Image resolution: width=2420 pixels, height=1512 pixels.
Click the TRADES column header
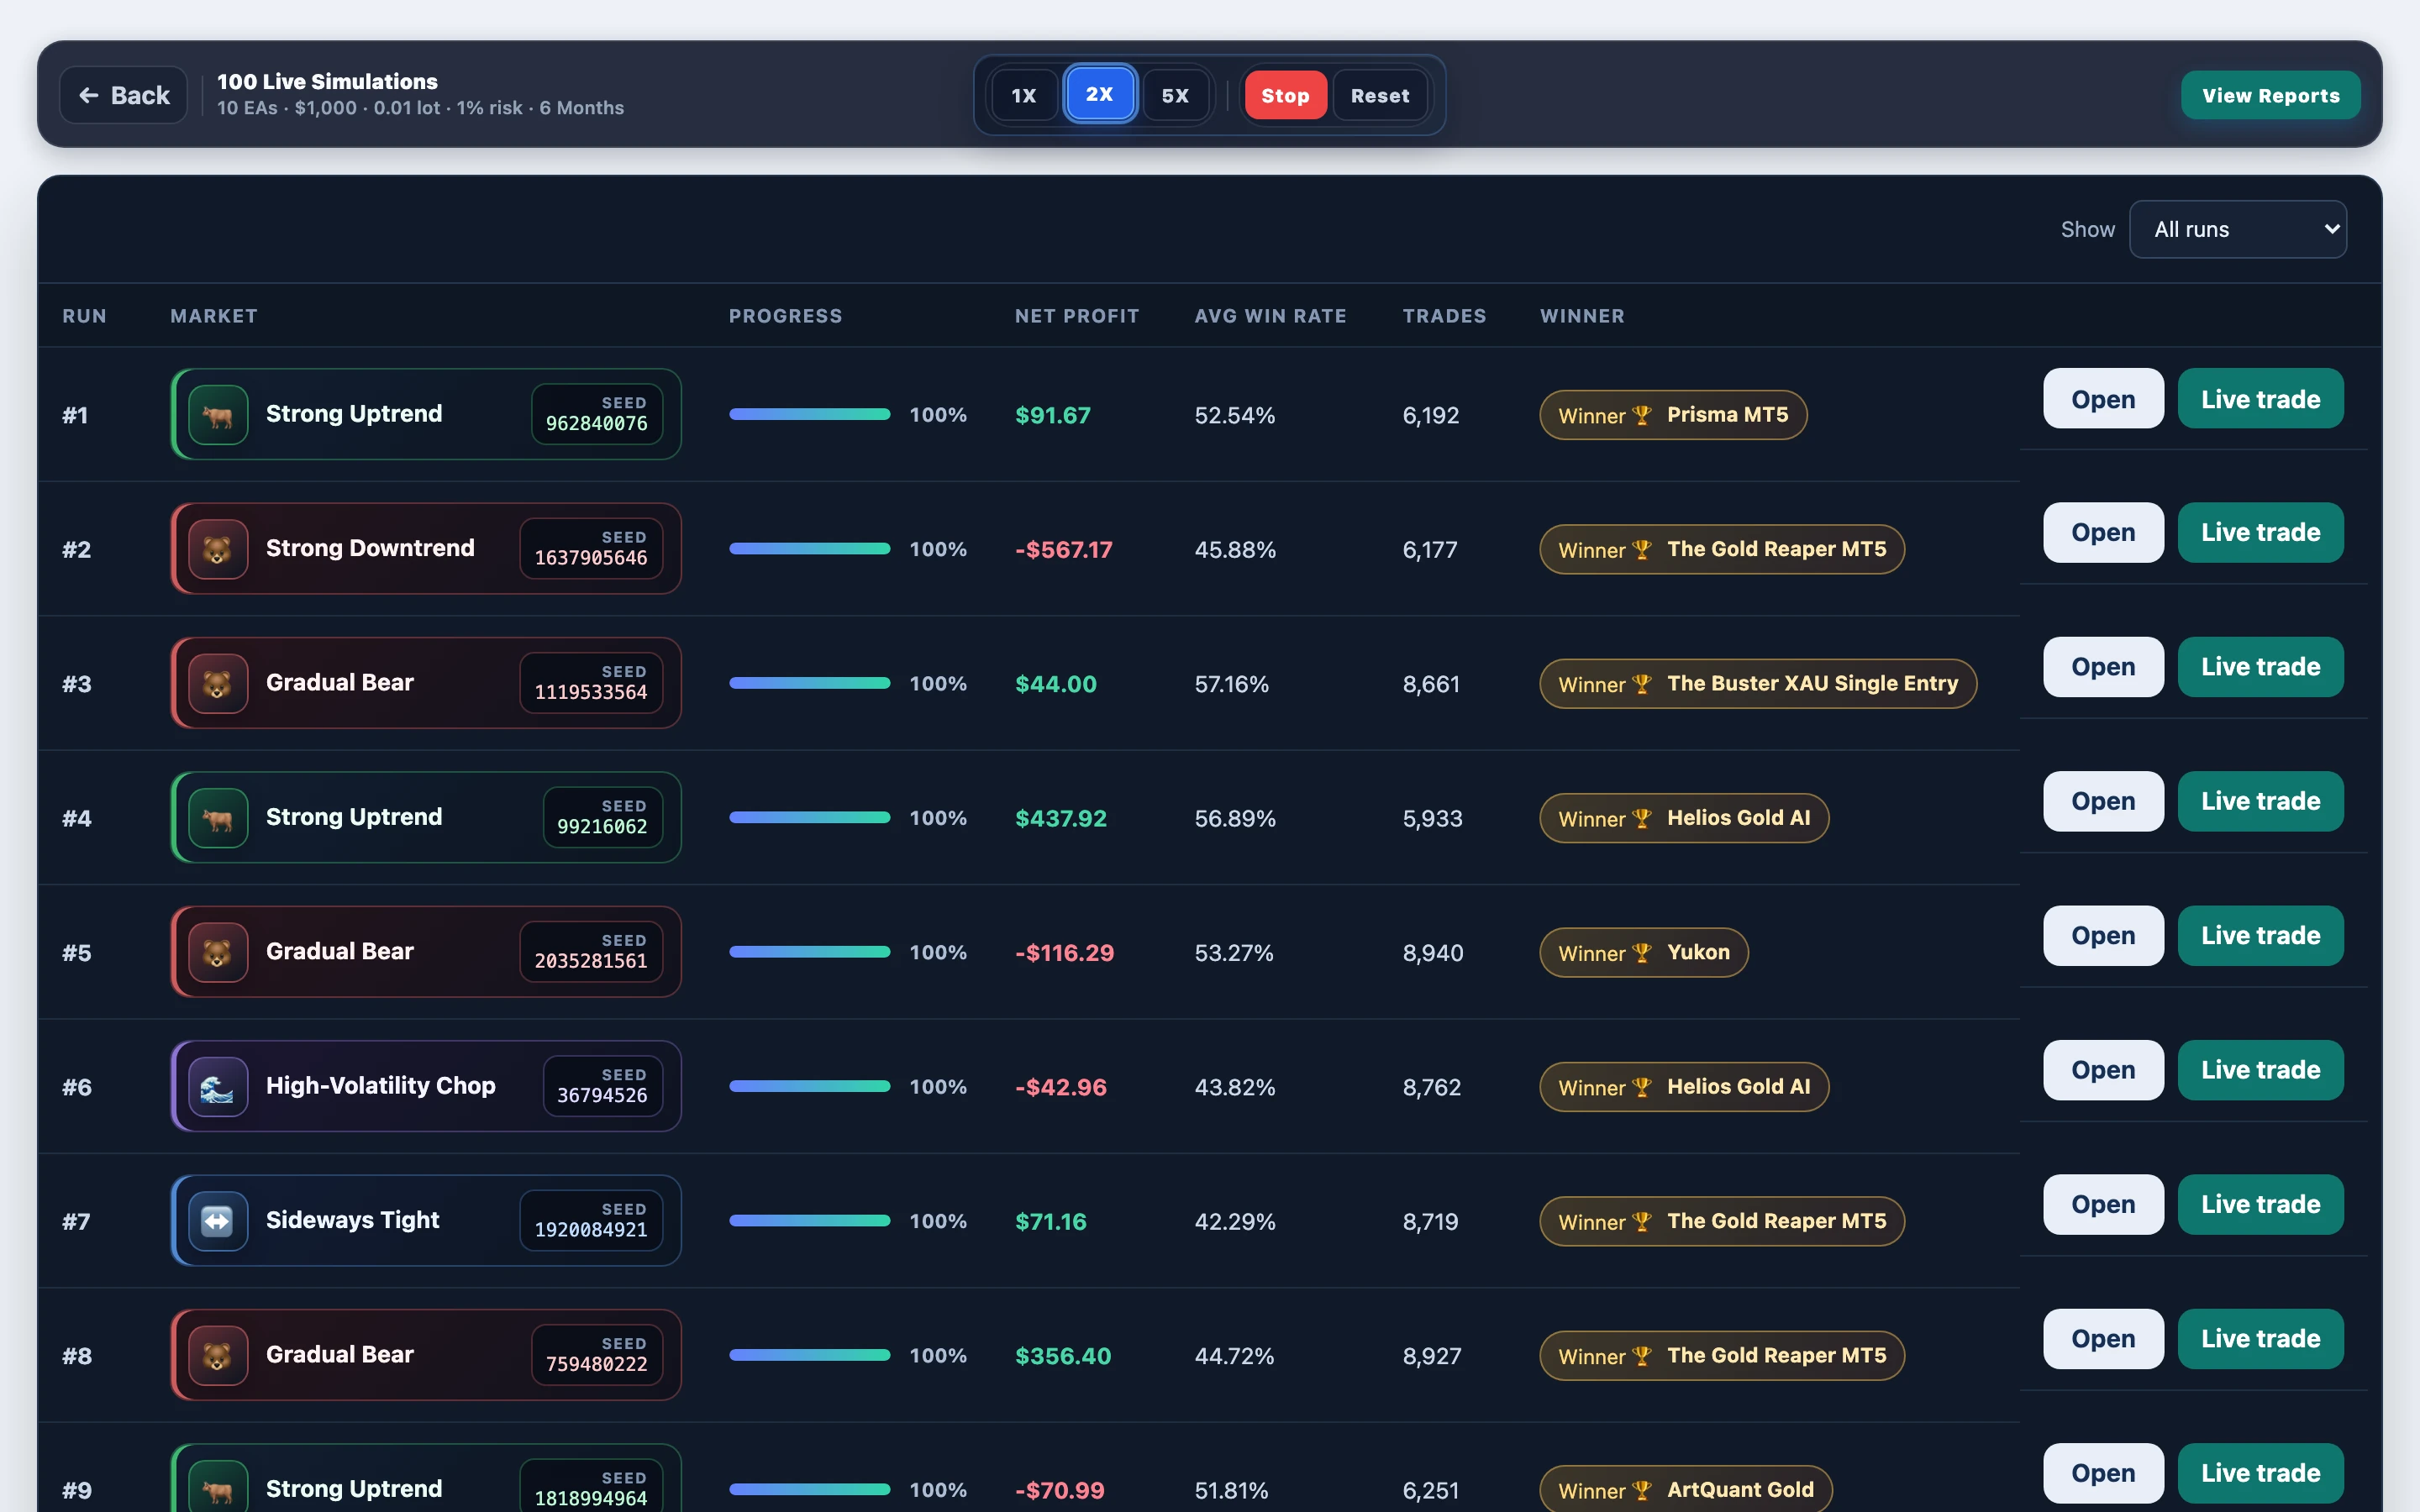pos(1444,316)
